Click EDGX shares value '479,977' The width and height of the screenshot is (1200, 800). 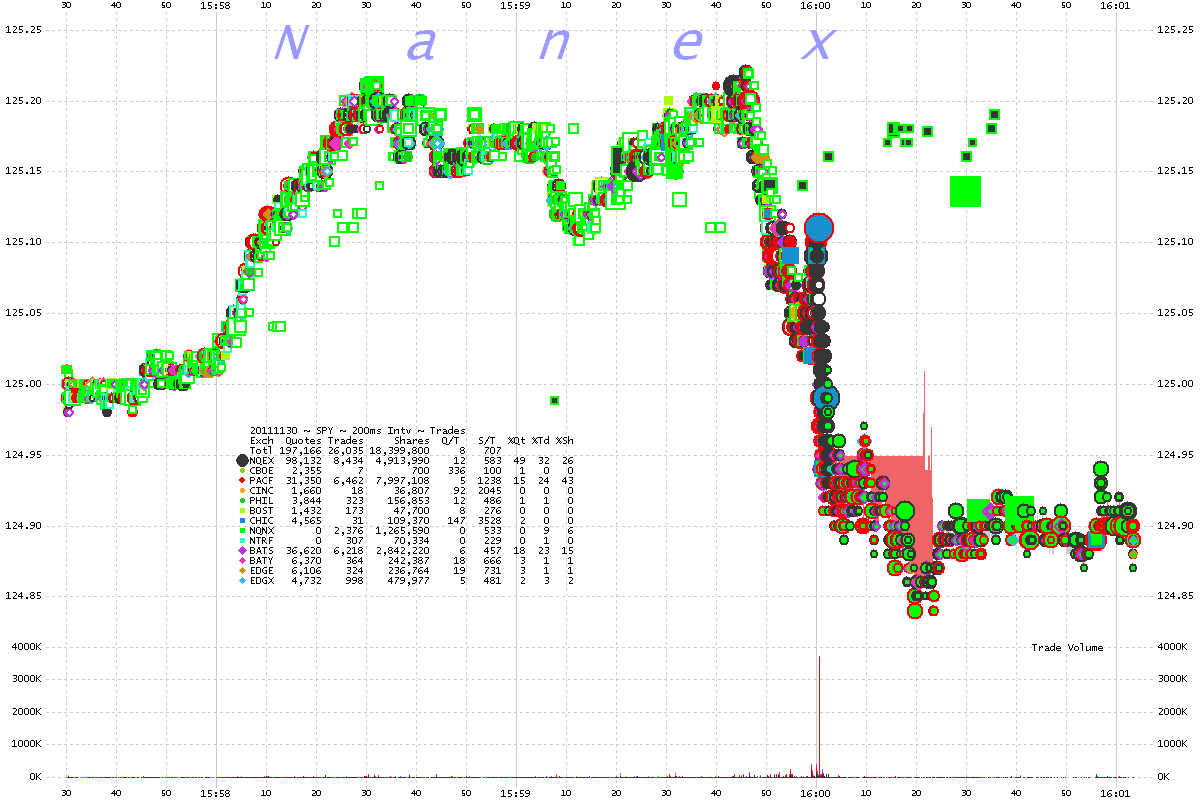(410, 580)
